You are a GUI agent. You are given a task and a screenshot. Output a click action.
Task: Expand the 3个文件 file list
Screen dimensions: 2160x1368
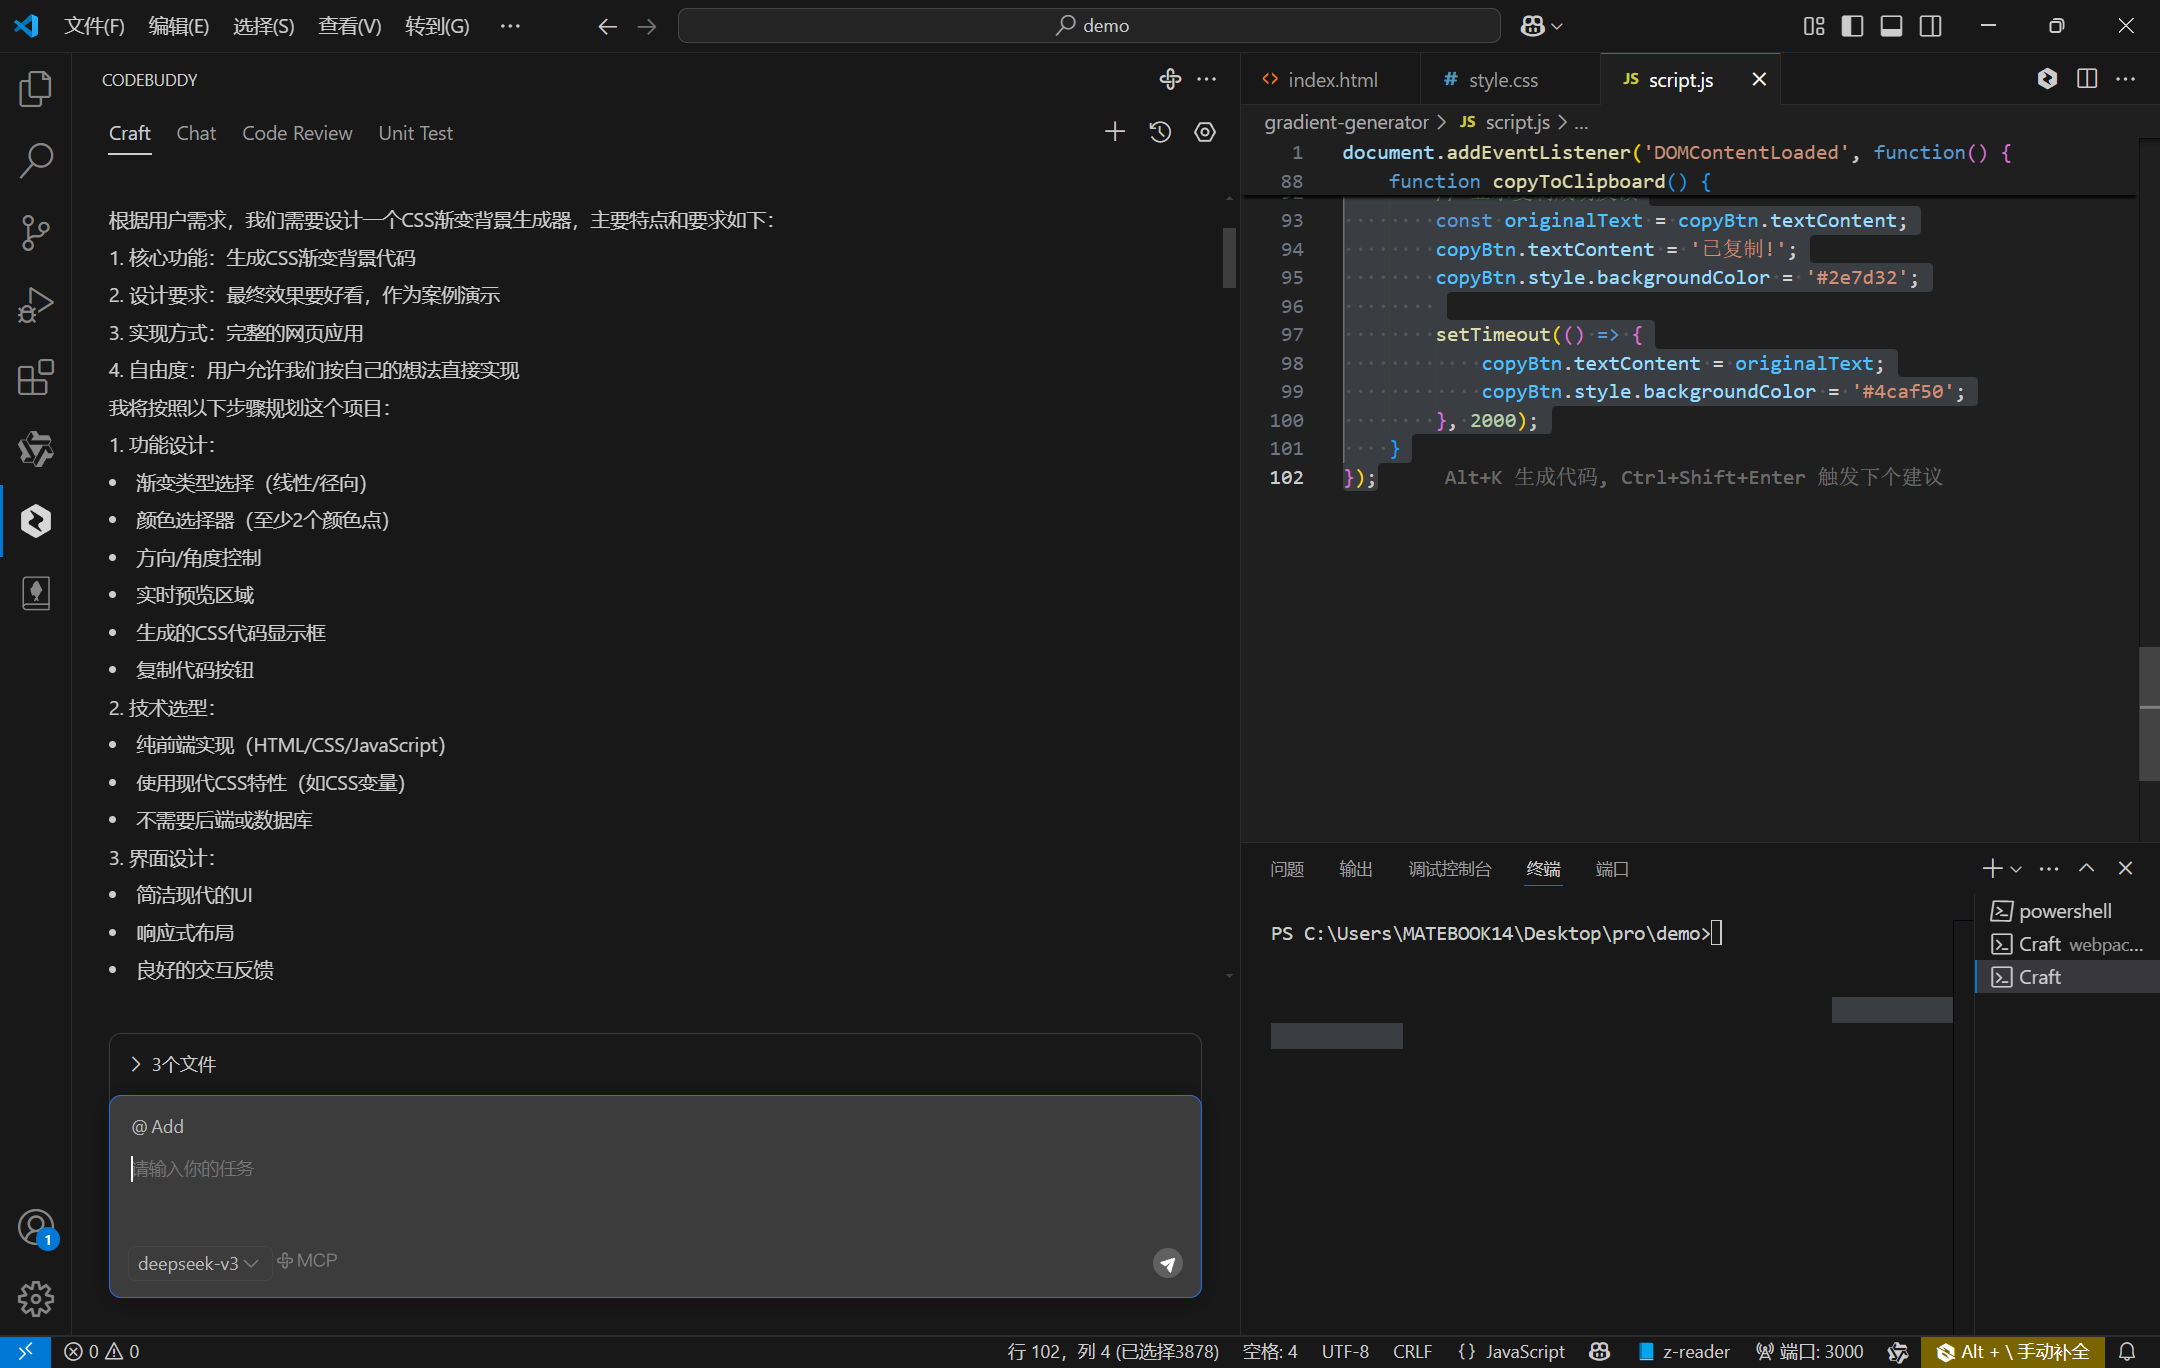(174, 1064)
